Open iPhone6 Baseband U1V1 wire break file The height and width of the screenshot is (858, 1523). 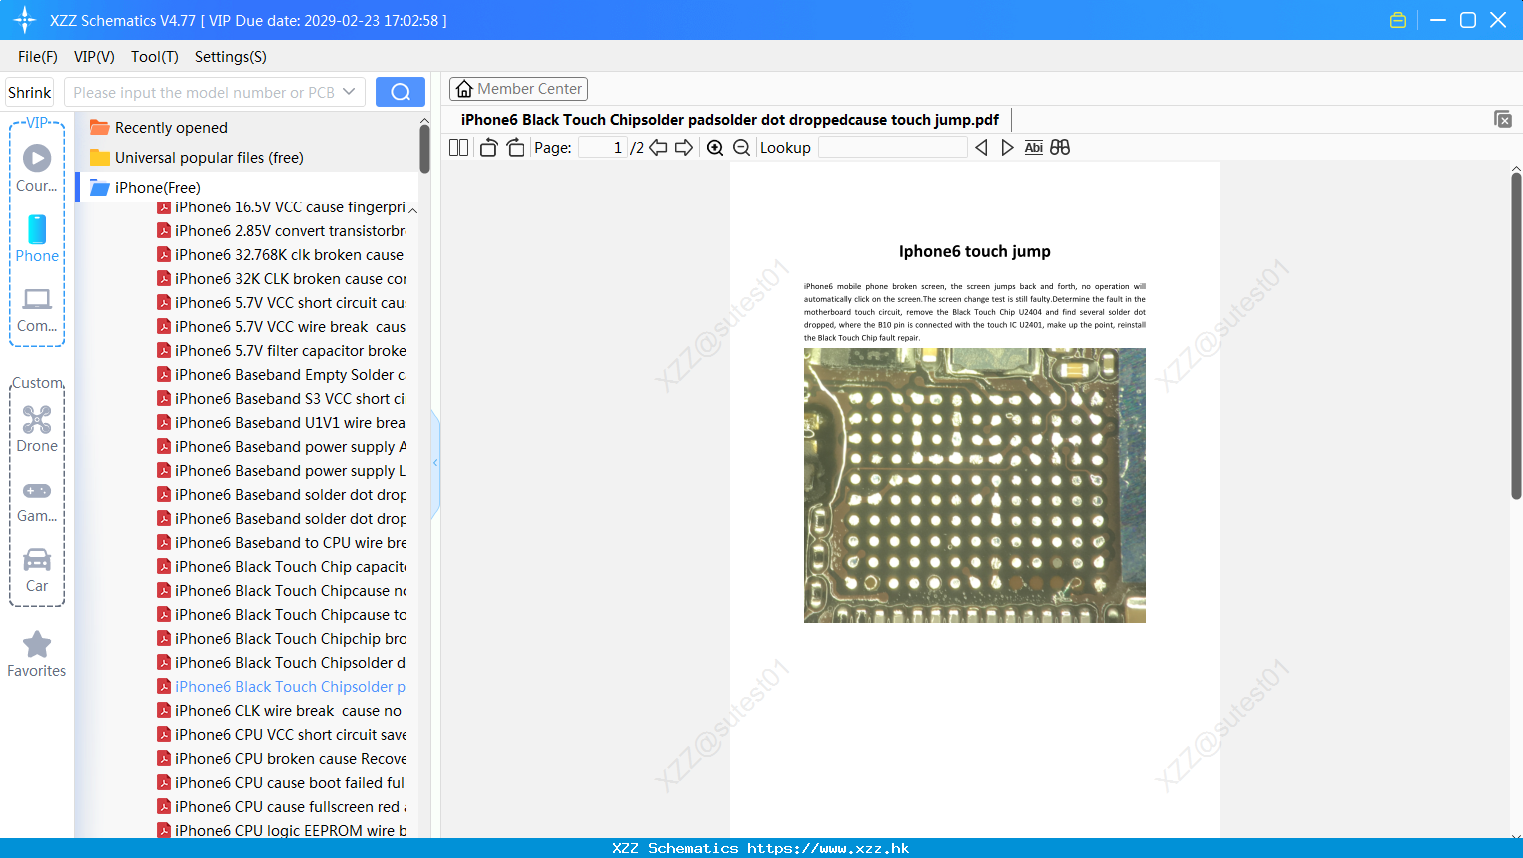(x=281, y=423)
